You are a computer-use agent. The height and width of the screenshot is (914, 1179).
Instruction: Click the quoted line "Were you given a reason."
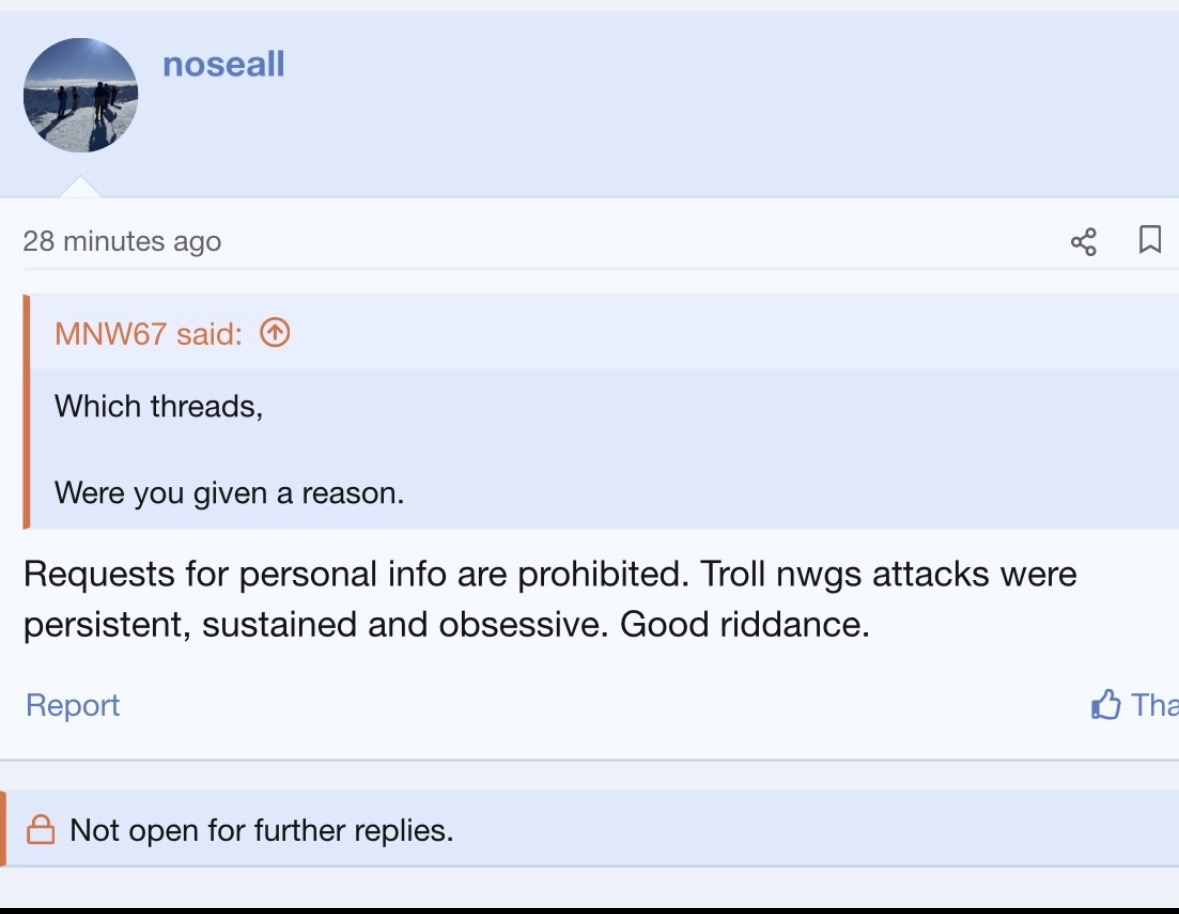coord(229,492)
